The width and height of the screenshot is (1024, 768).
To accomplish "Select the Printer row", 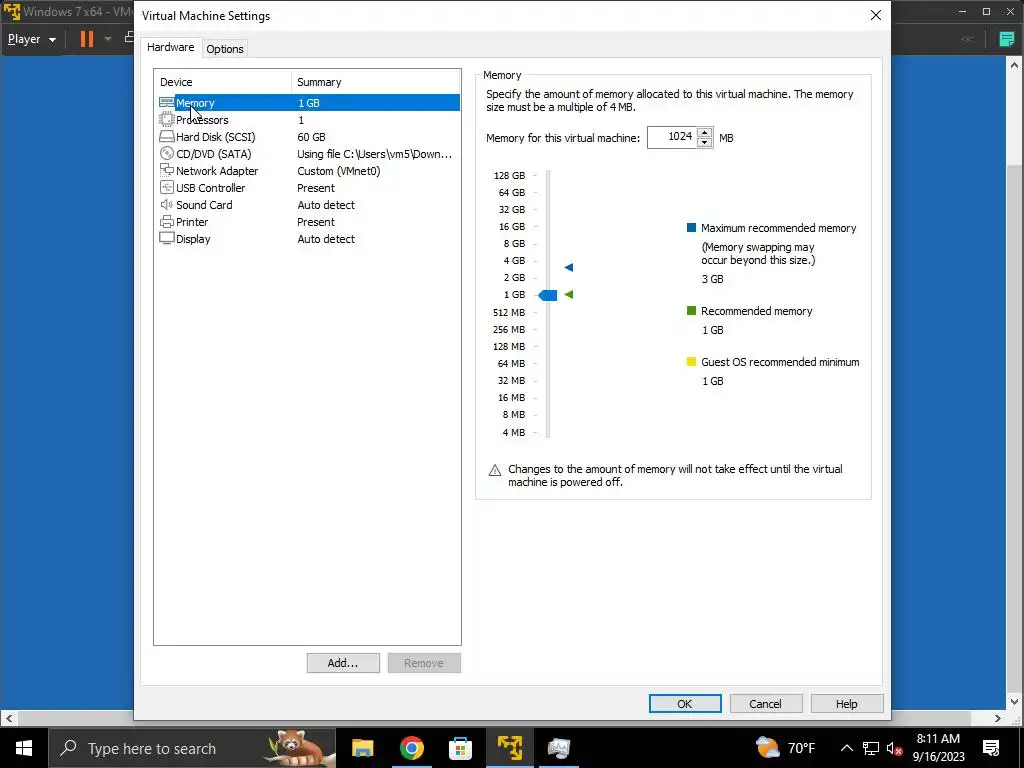I will [x=308, y=221].
